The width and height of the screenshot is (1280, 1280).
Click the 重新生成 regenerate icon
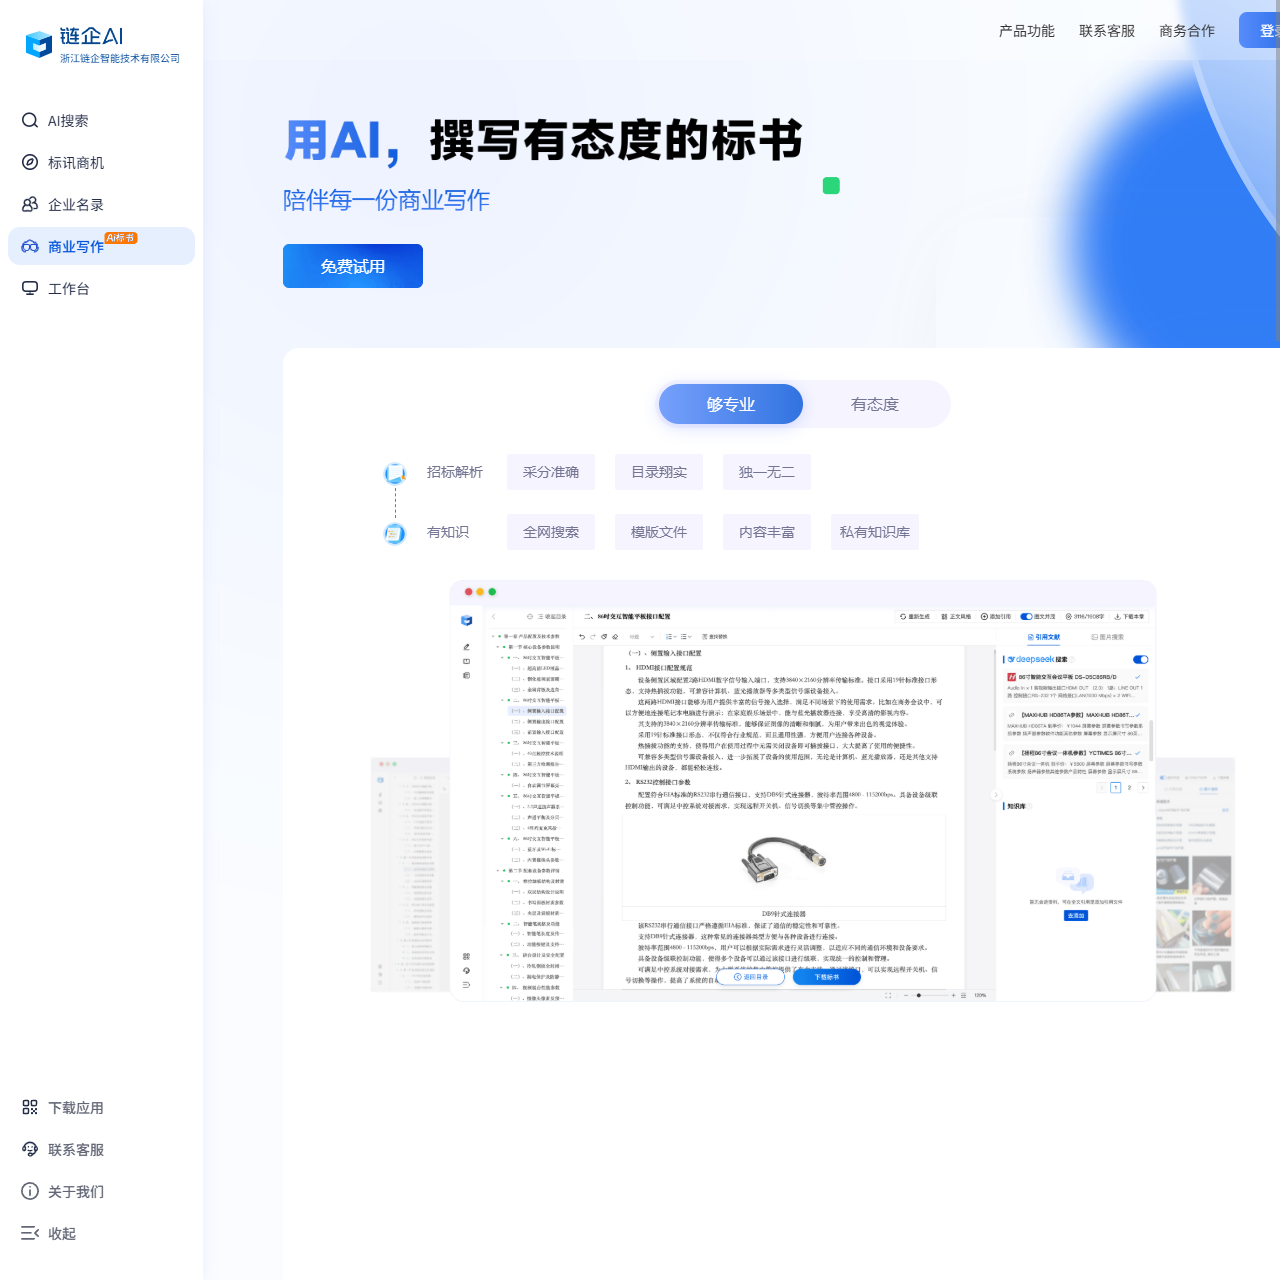click(903, 617)
